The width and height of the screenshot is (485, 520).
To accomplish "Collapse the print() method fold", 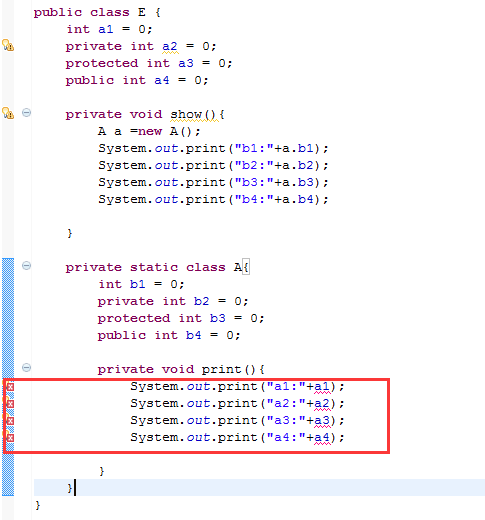I will [26, 368].
